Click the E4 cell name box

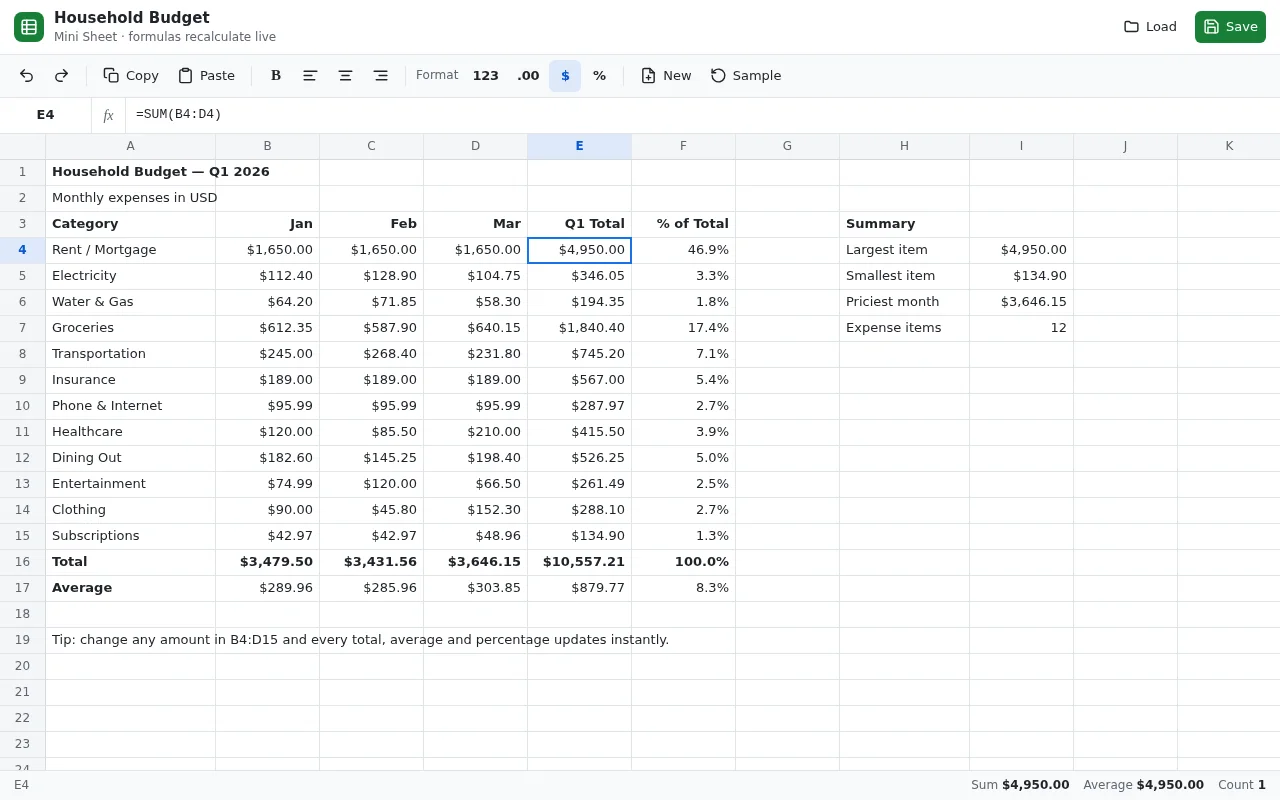(x=46, y=115)
